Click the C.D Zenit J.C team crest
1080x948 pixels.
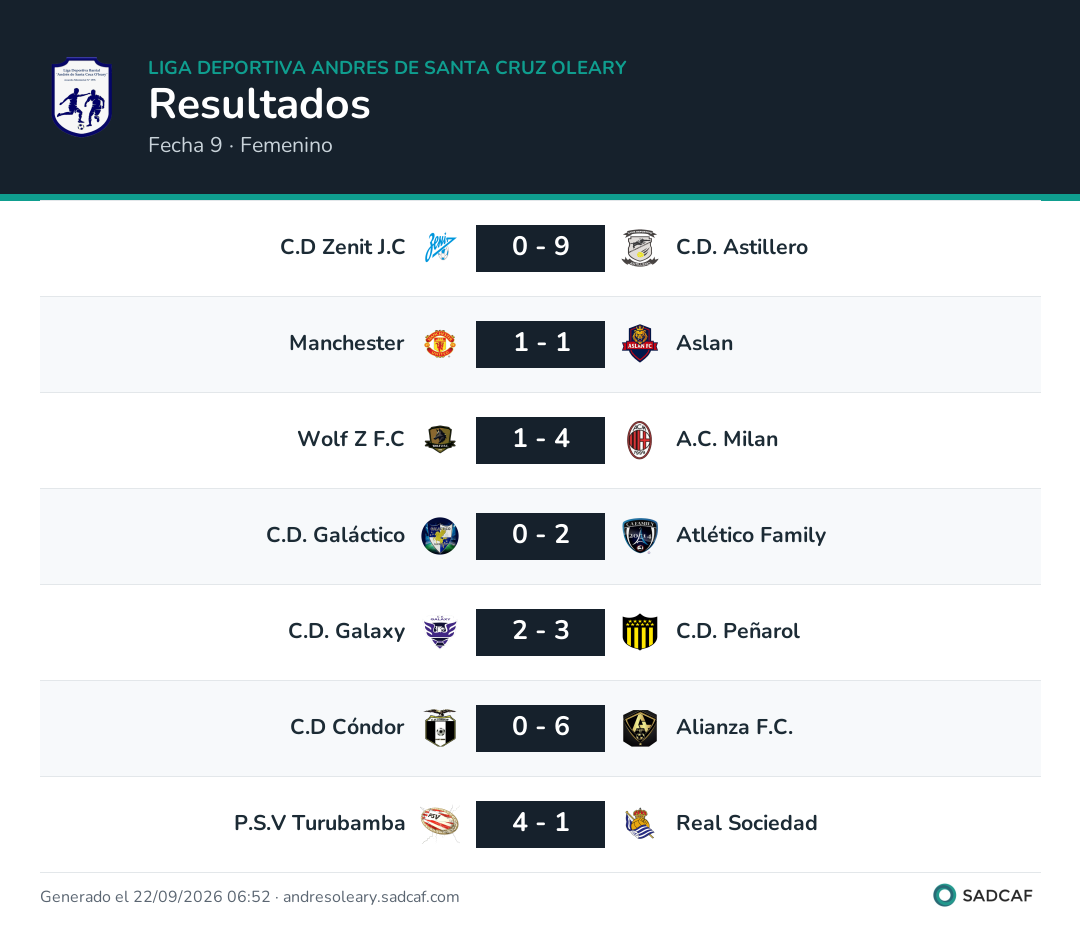(440, 248)
